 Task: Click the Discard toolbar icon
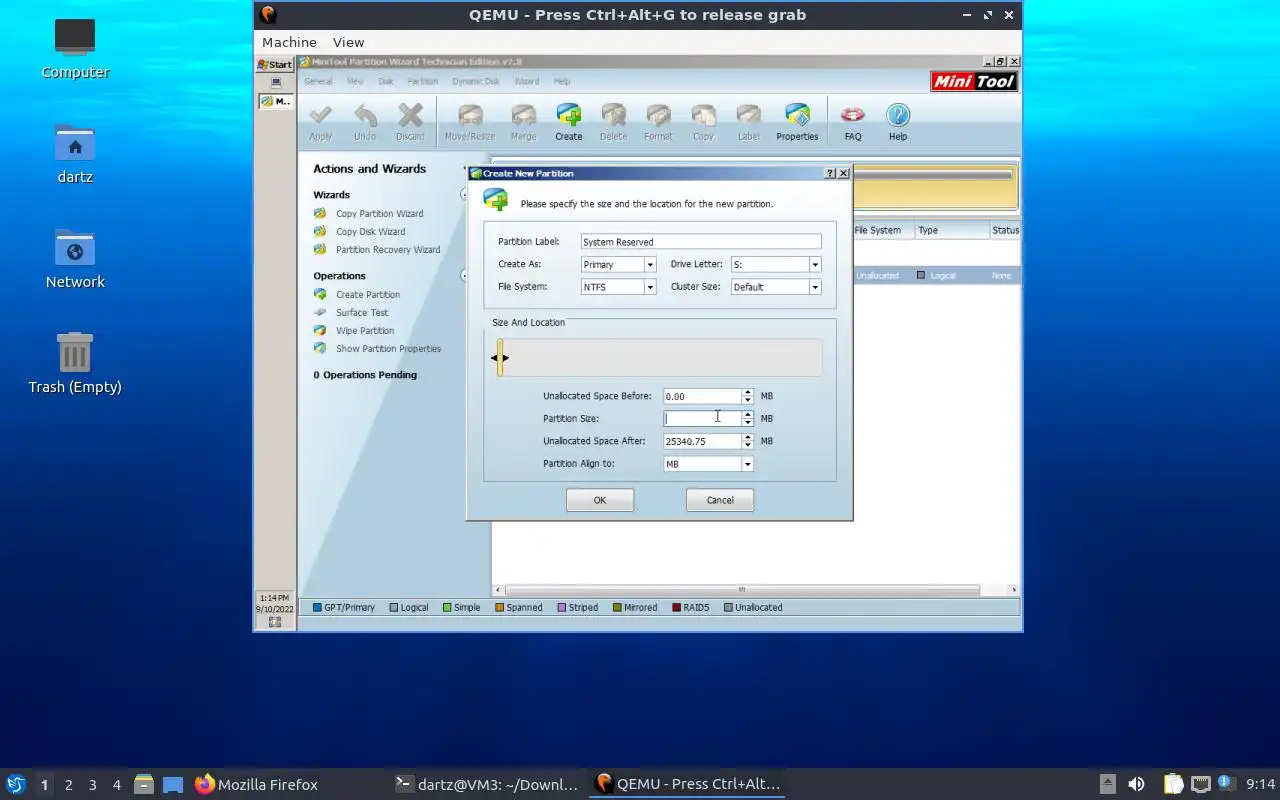[x=410, y=123]
